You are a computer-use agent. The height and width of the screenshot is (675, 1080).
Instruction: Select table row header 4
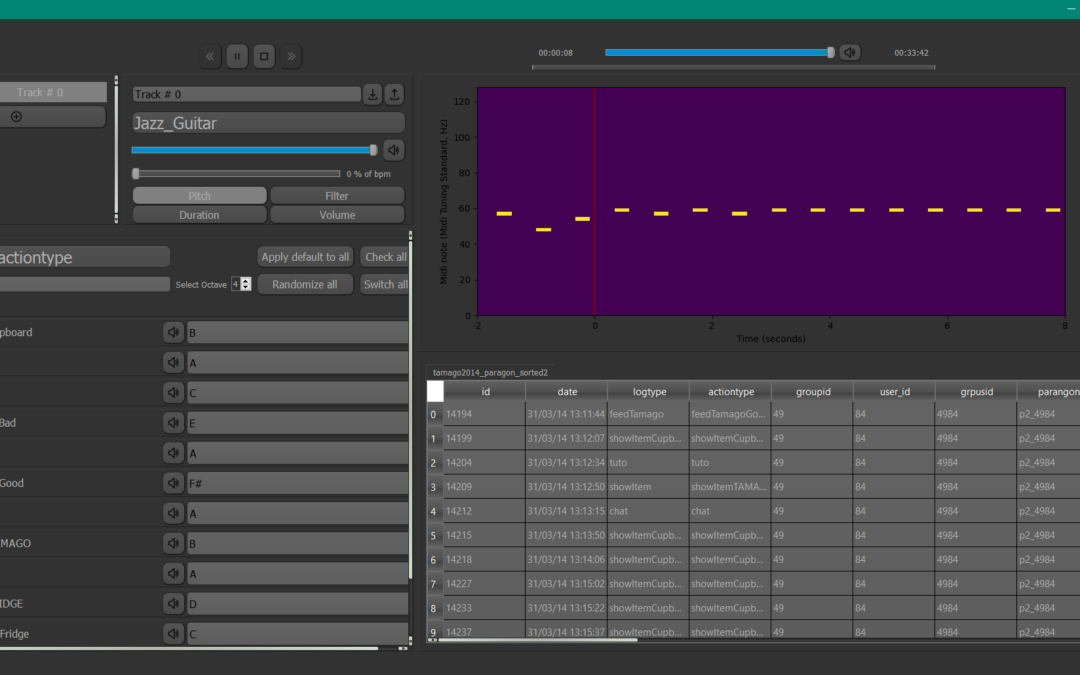(434, 511)
